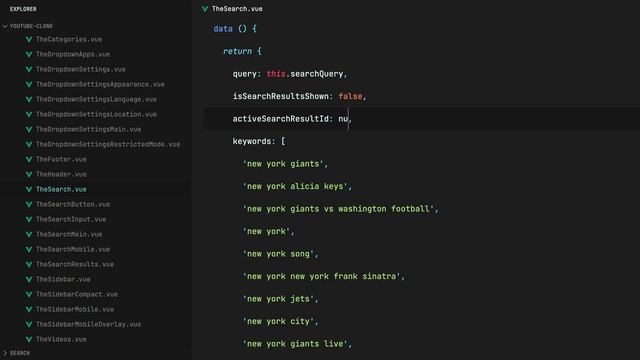
Task: Click Vue icon beside TheSearchMobile.vue
Action: coord(29,249)
